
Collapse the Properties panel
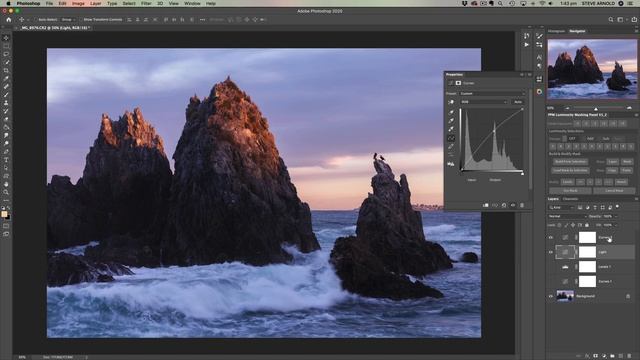pos(522,75)
